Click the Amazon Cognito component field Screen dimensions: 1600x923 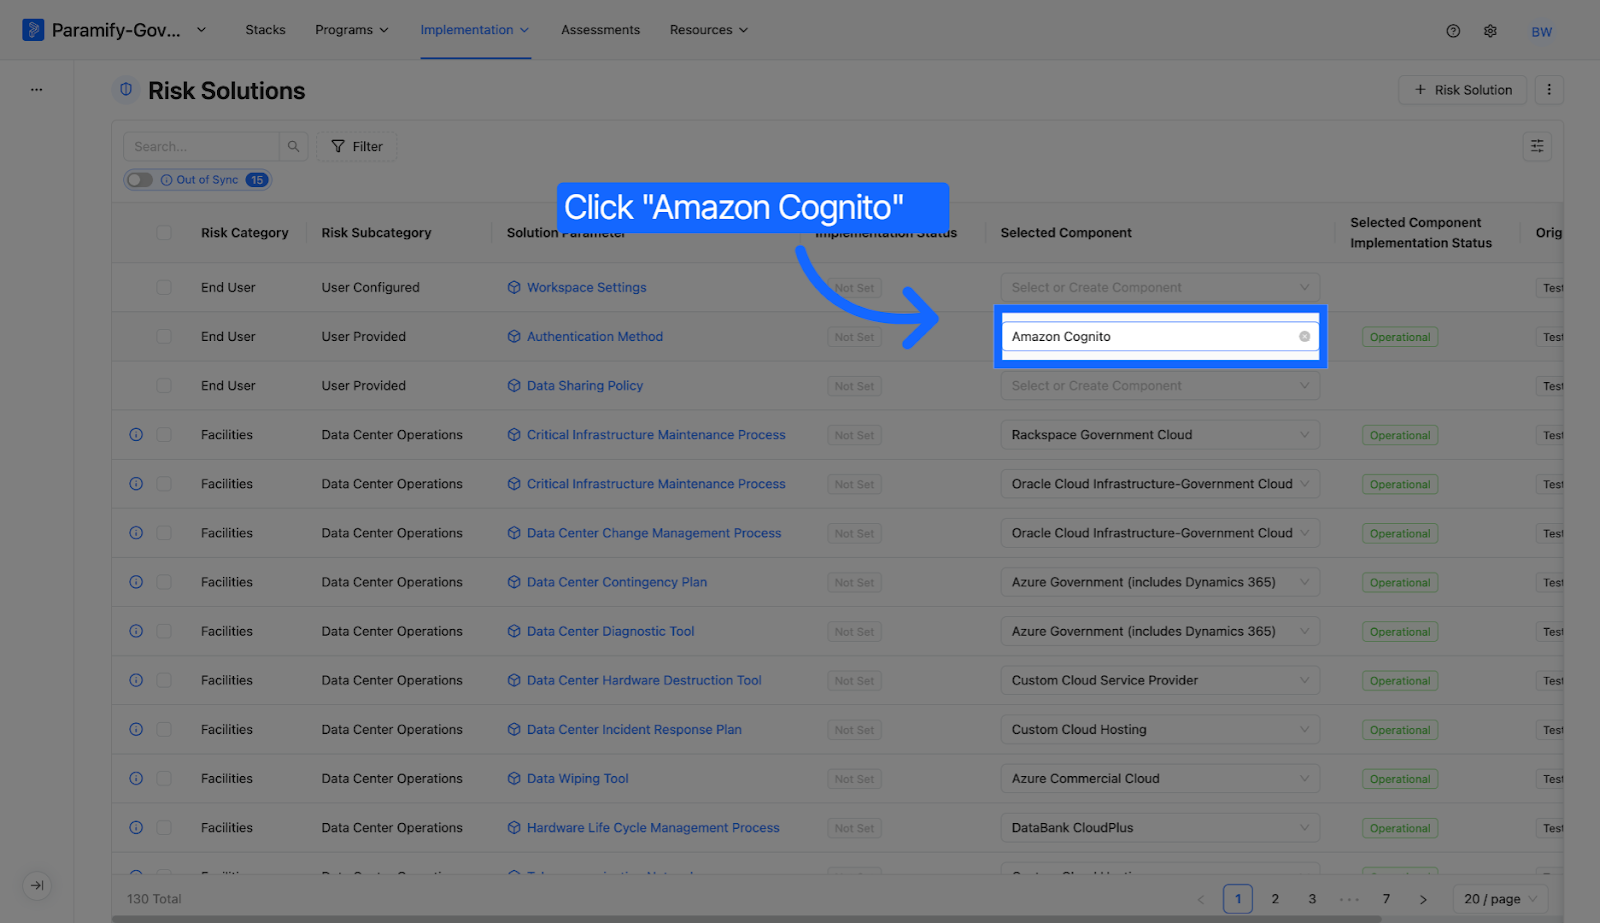(x=1160, y=337)
